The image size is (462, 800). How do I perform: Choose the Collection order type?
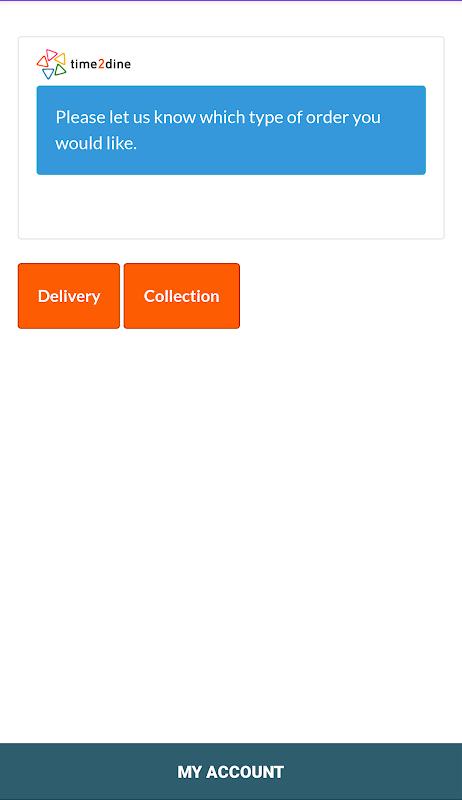coord(182,296)
